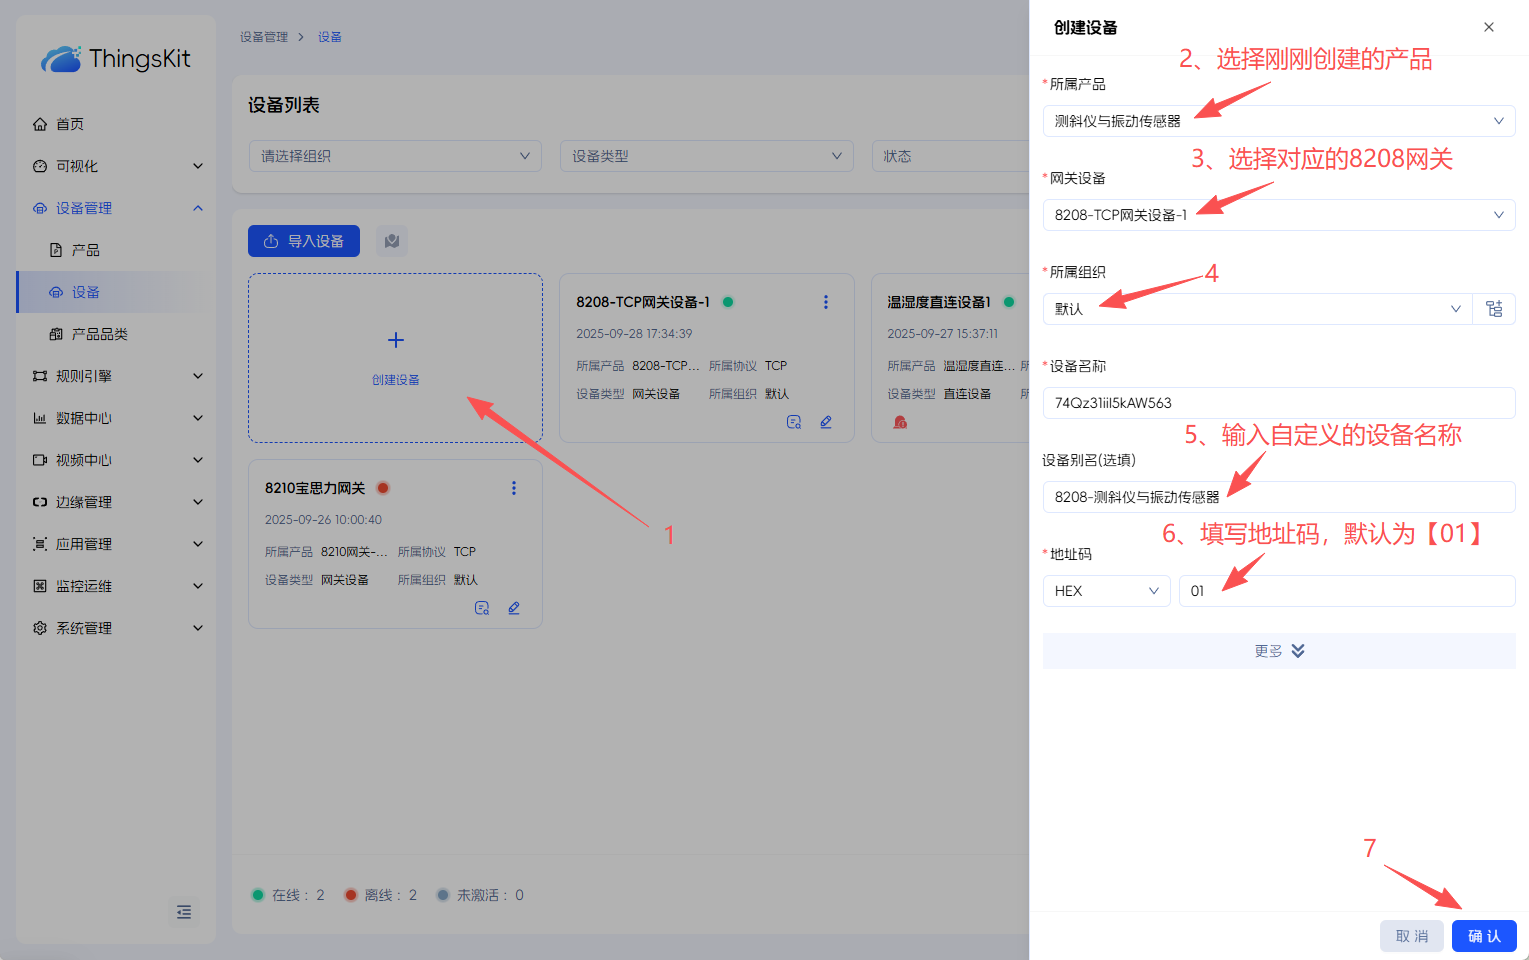The image size is (1529, 960).
Task: Click the 导入设备 button
Action: 303,241
